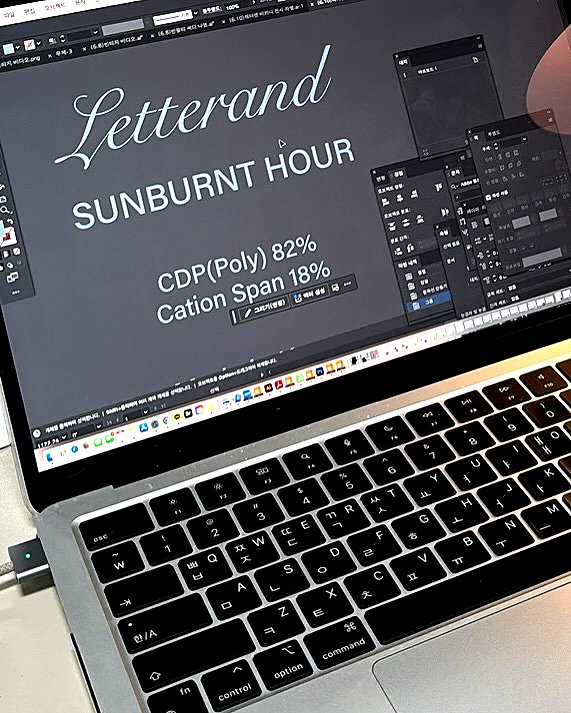Close the 무제-3 document tab

tap(50, 56)
